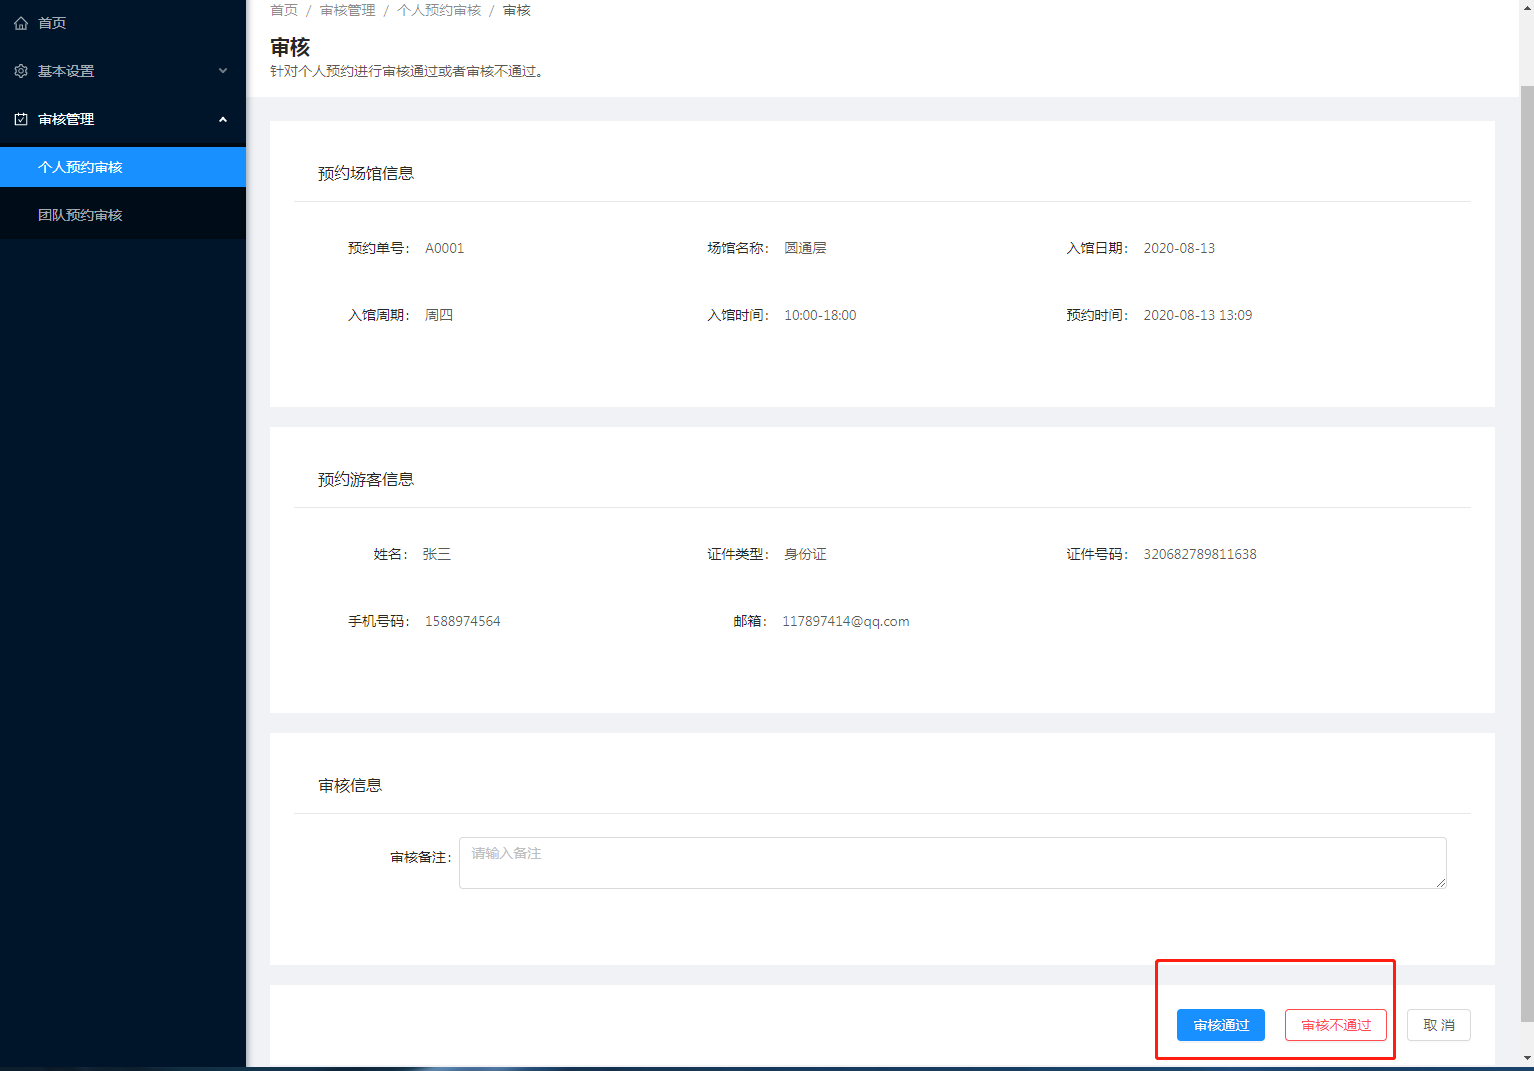
Task: Click the 审核备注 field label
Action: pyautogui.click(x=421, y=857)
